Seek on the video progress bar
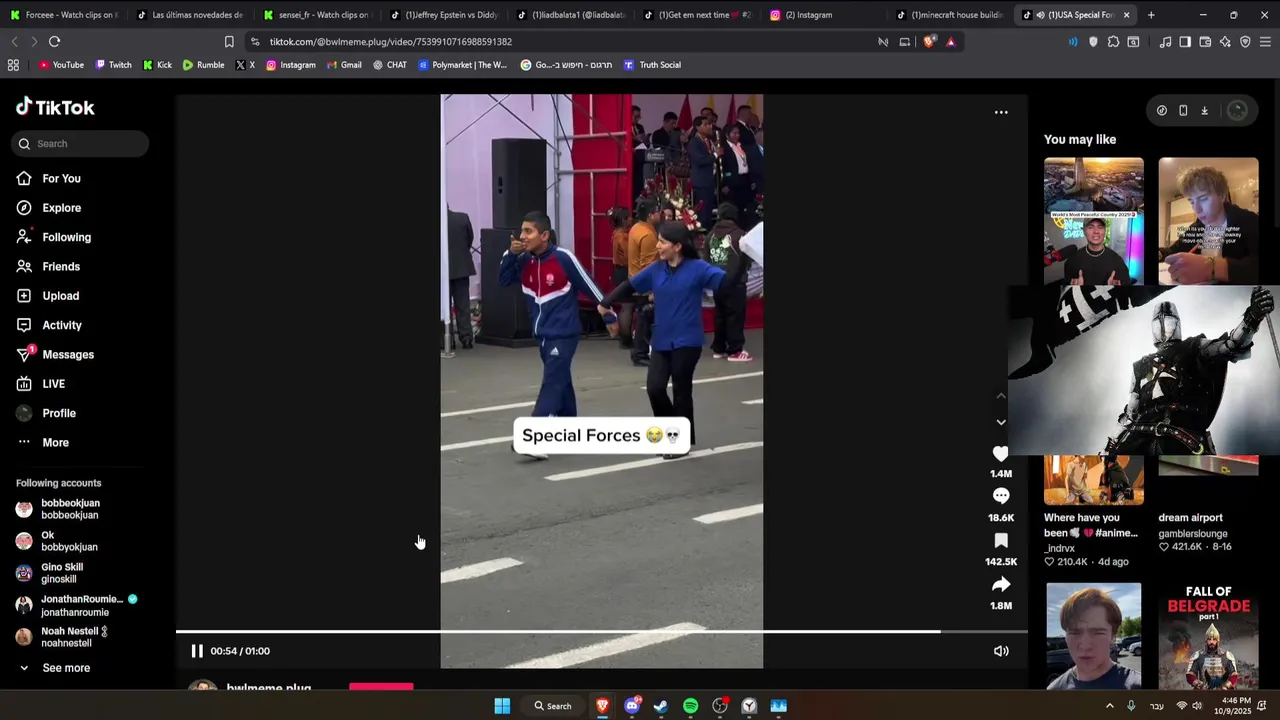 pos(601,631)
